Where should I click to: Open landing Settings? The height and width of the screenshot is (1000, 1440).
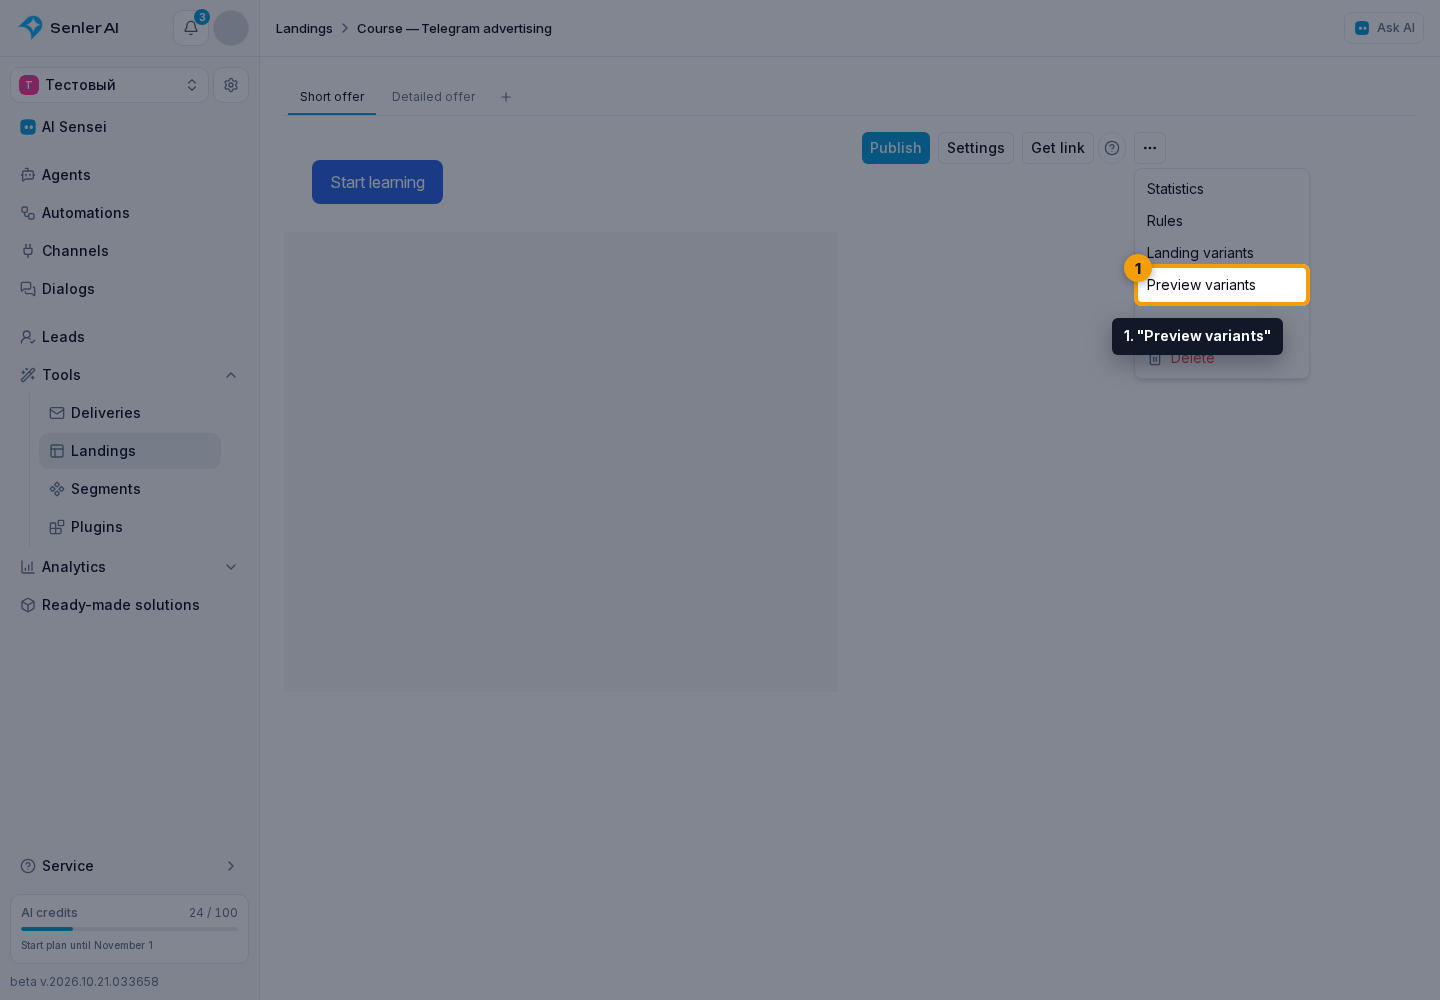click(976, 148)
